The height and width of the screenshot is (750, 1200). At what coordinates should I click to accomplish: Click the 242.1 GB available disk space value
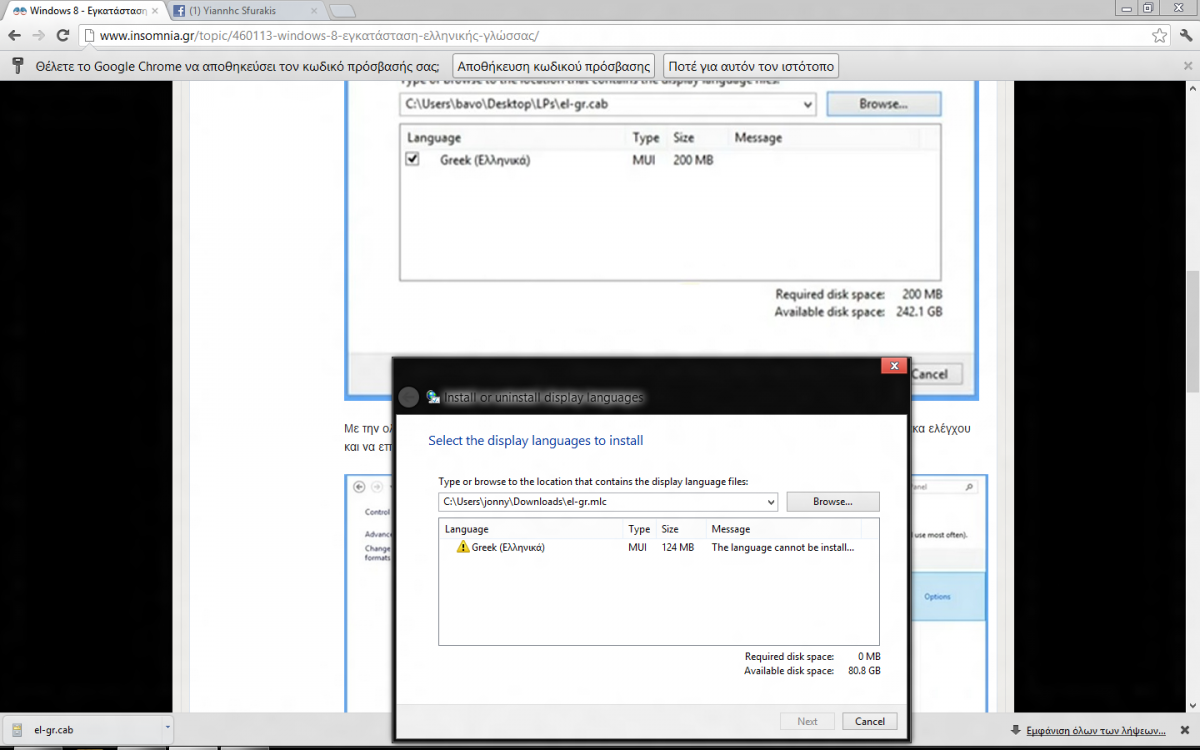(x=918, y=312)
